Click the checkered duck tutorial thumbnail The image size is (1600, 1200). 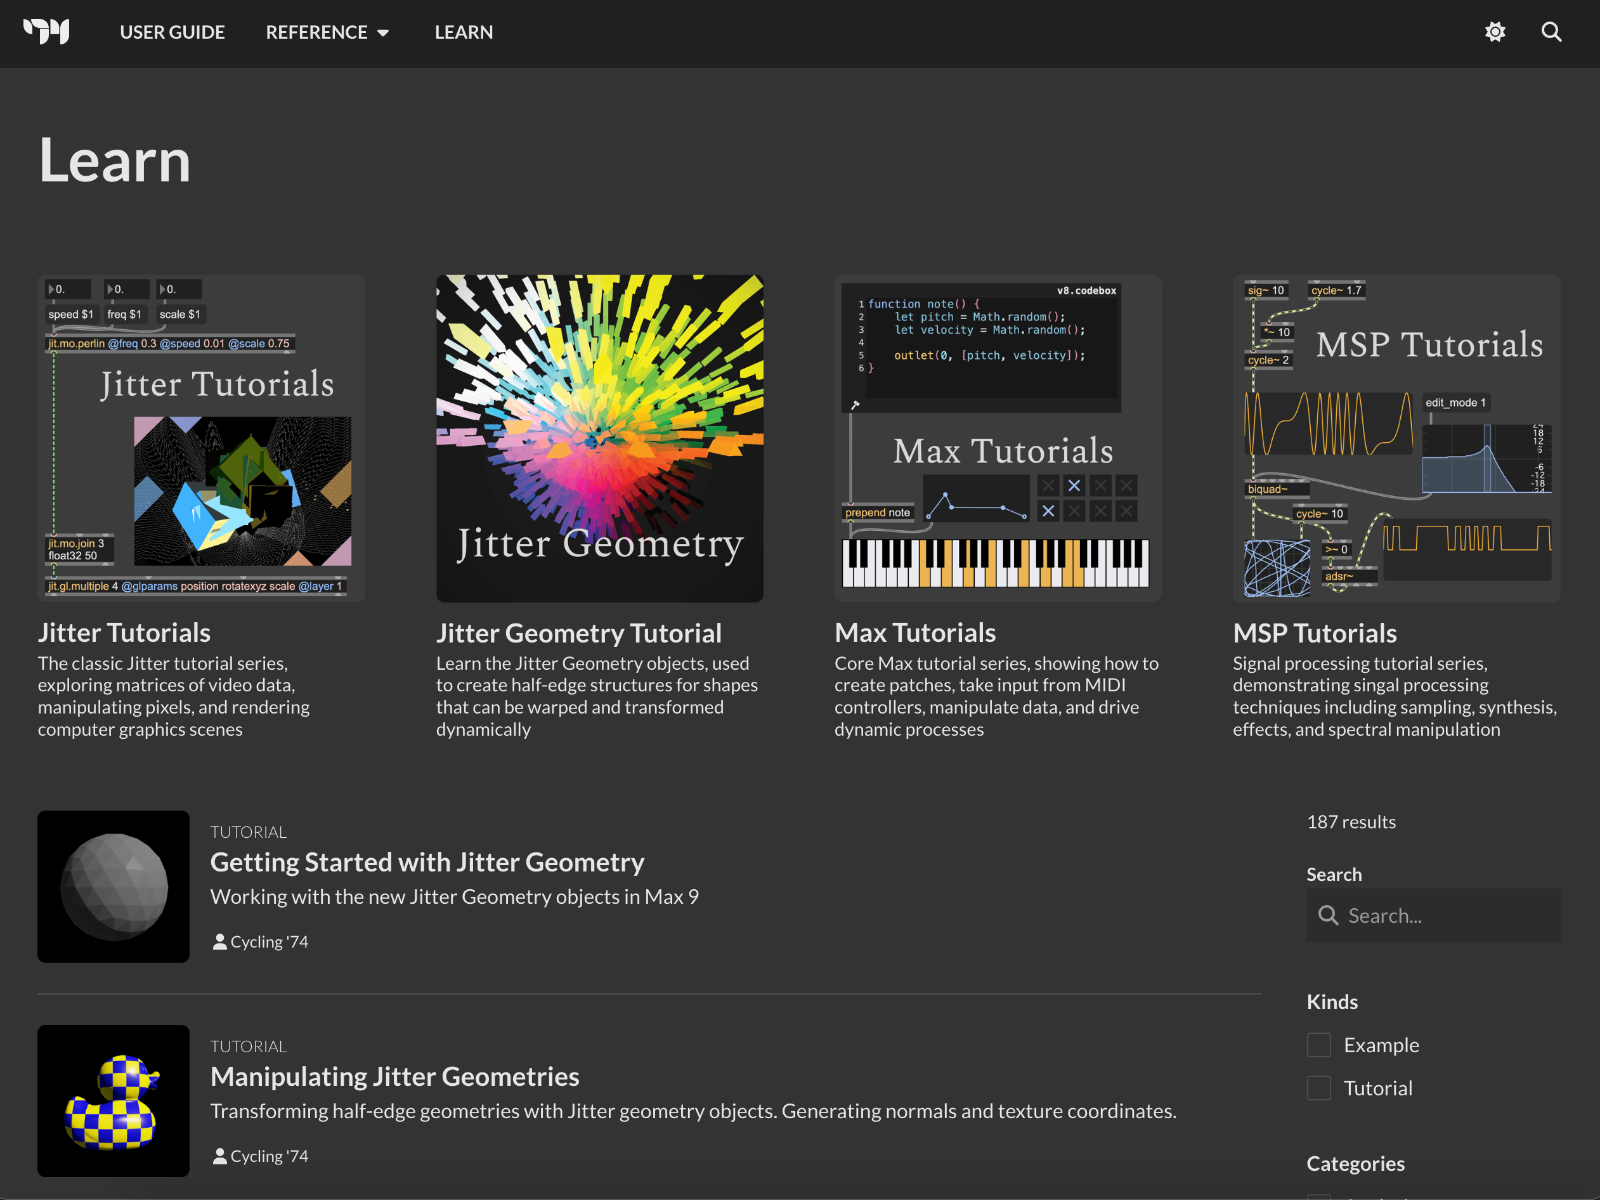pyautogui.click(x=113, y=1101)
